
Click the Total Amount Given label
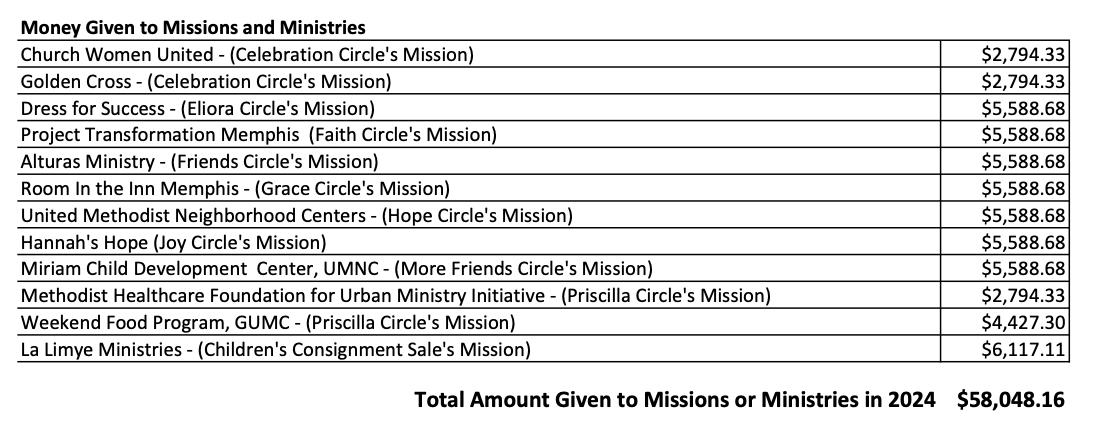(x=675, y=400)
